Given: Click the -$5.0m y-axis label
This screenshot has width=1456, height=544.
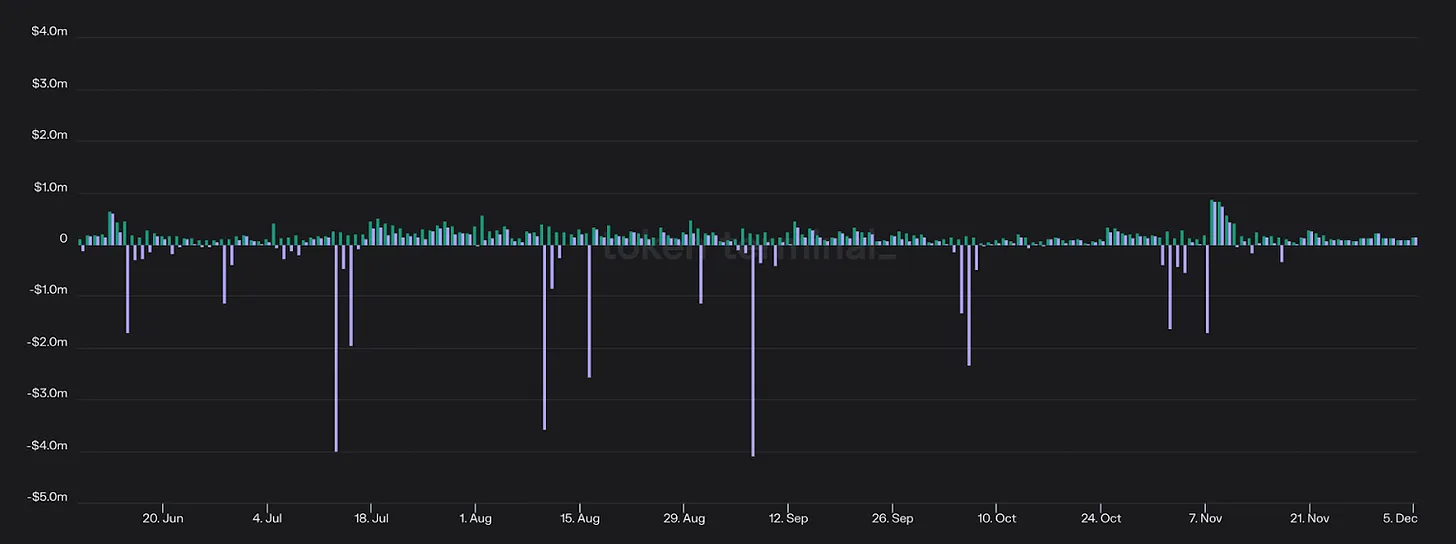Looking at the screenshot, I should click(47, 497).
